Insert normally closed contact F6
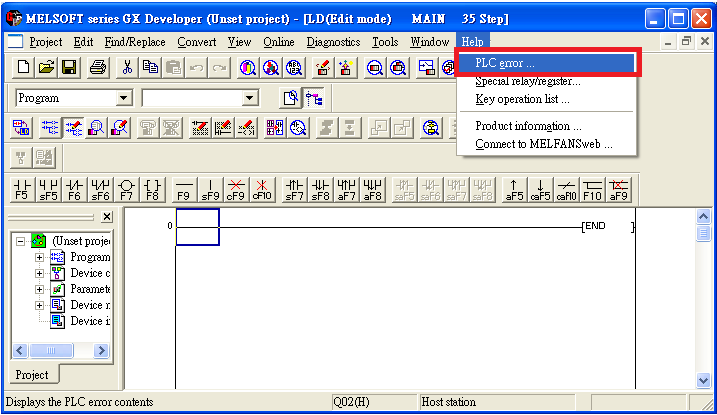 tap(74, 190)
